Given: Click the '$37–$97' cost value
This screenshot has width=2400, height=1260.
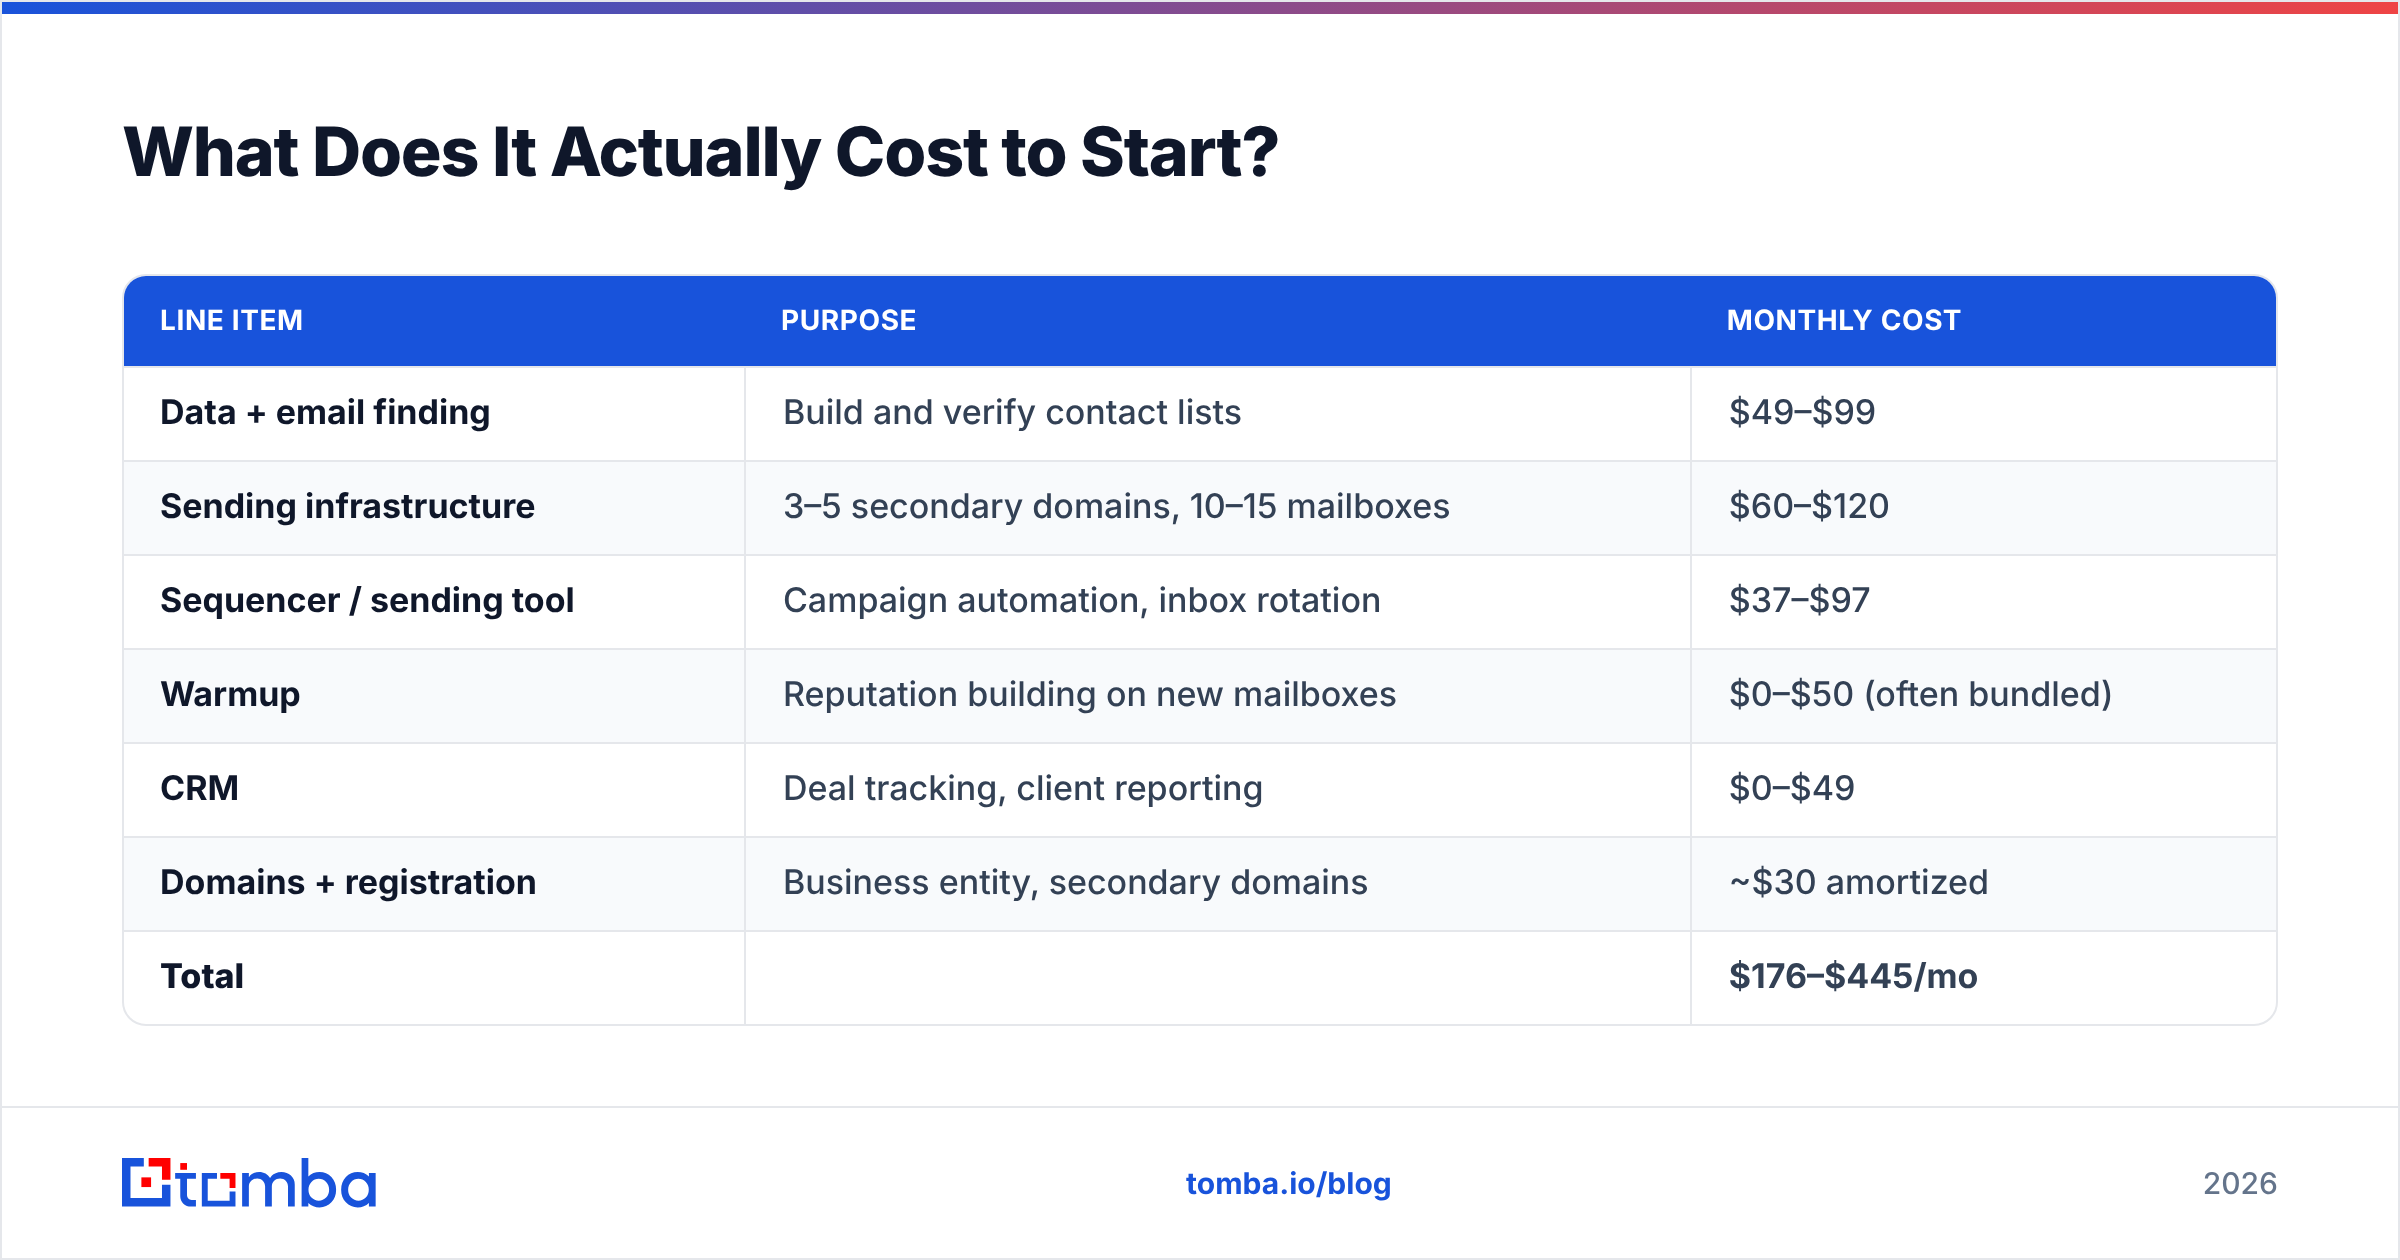Looking at the screenshot, I should 1799,600.
